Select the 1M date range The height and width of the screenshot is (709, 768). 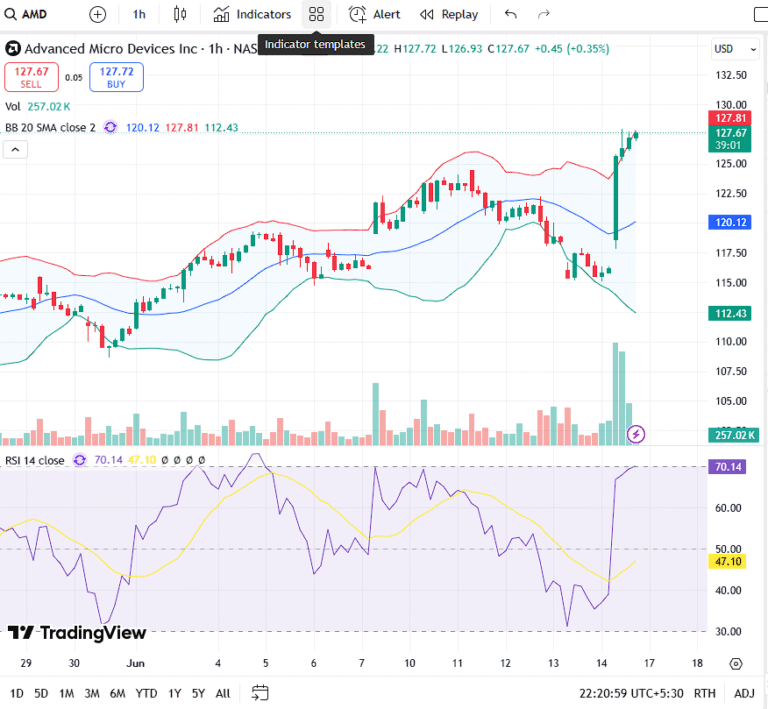tap(67, 693)
